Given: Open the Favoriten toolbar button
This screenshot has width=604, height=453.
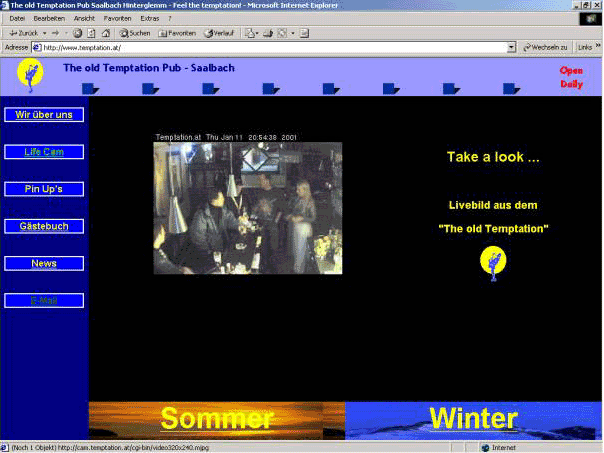Looking at the screenshot, I should pyautogui.click(x=176, y=33).
